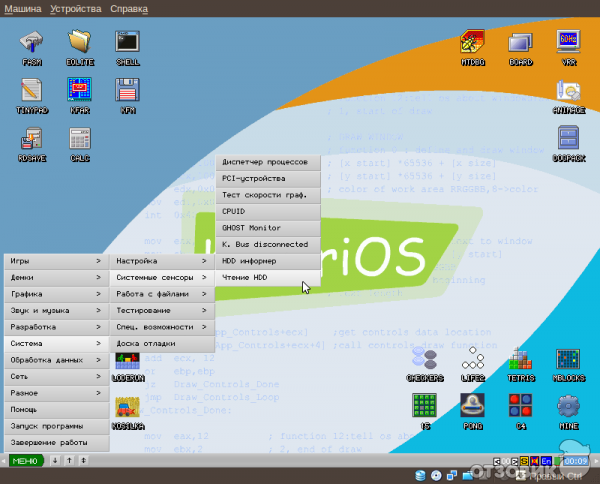Choose Завершение работы in the main menu
The image size is (600, 484).
click(x=54, y=442)
